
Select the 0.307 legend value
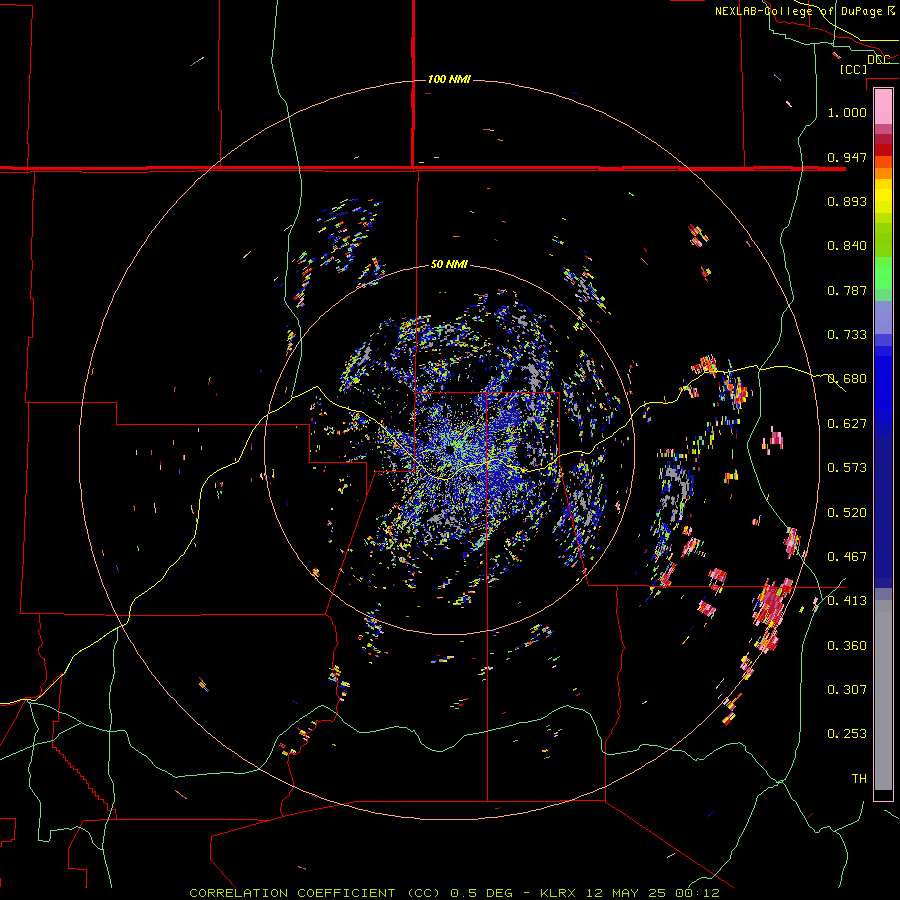click(x=847, y=690)
